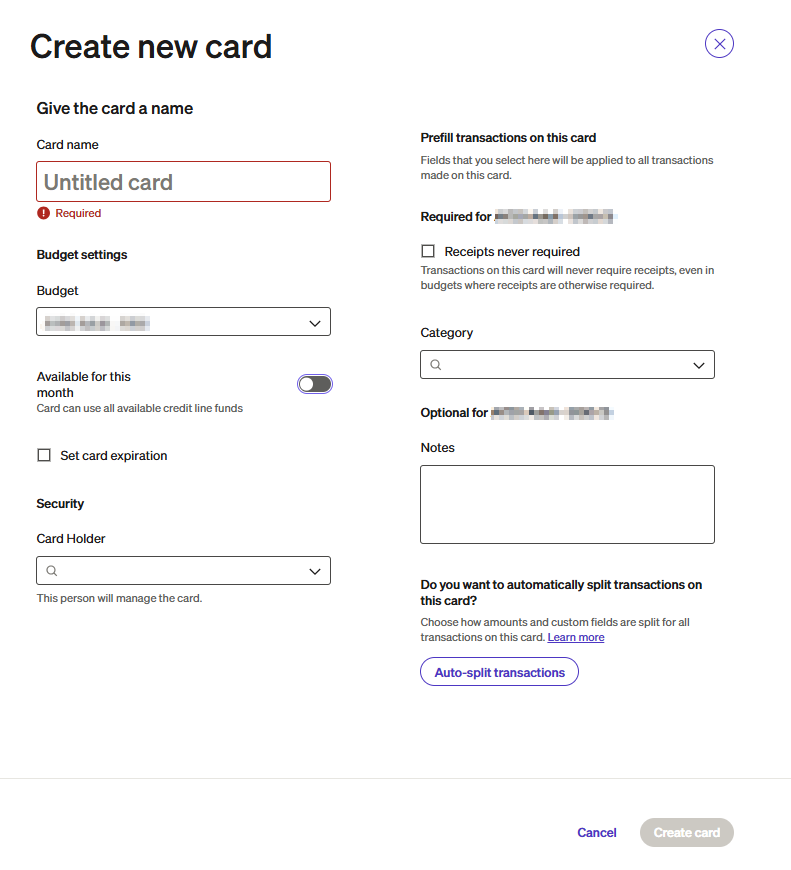
Task: Click the Set card expiration label
Action: 114,455
